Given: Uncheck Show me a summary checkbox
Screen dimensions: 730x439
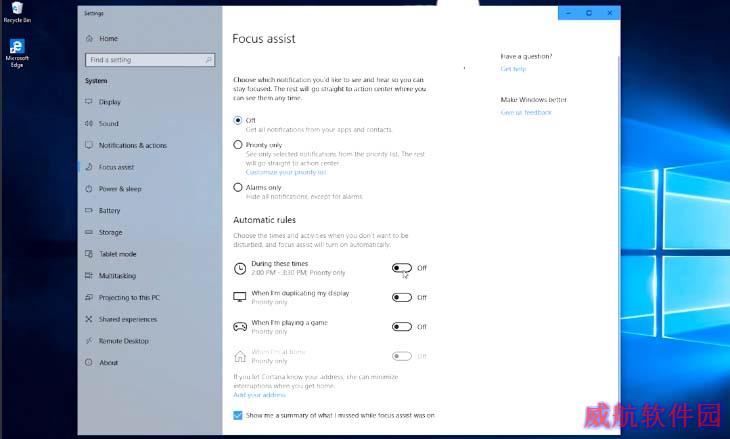Looking at the screenshot, I should click(x=238, y=415).
